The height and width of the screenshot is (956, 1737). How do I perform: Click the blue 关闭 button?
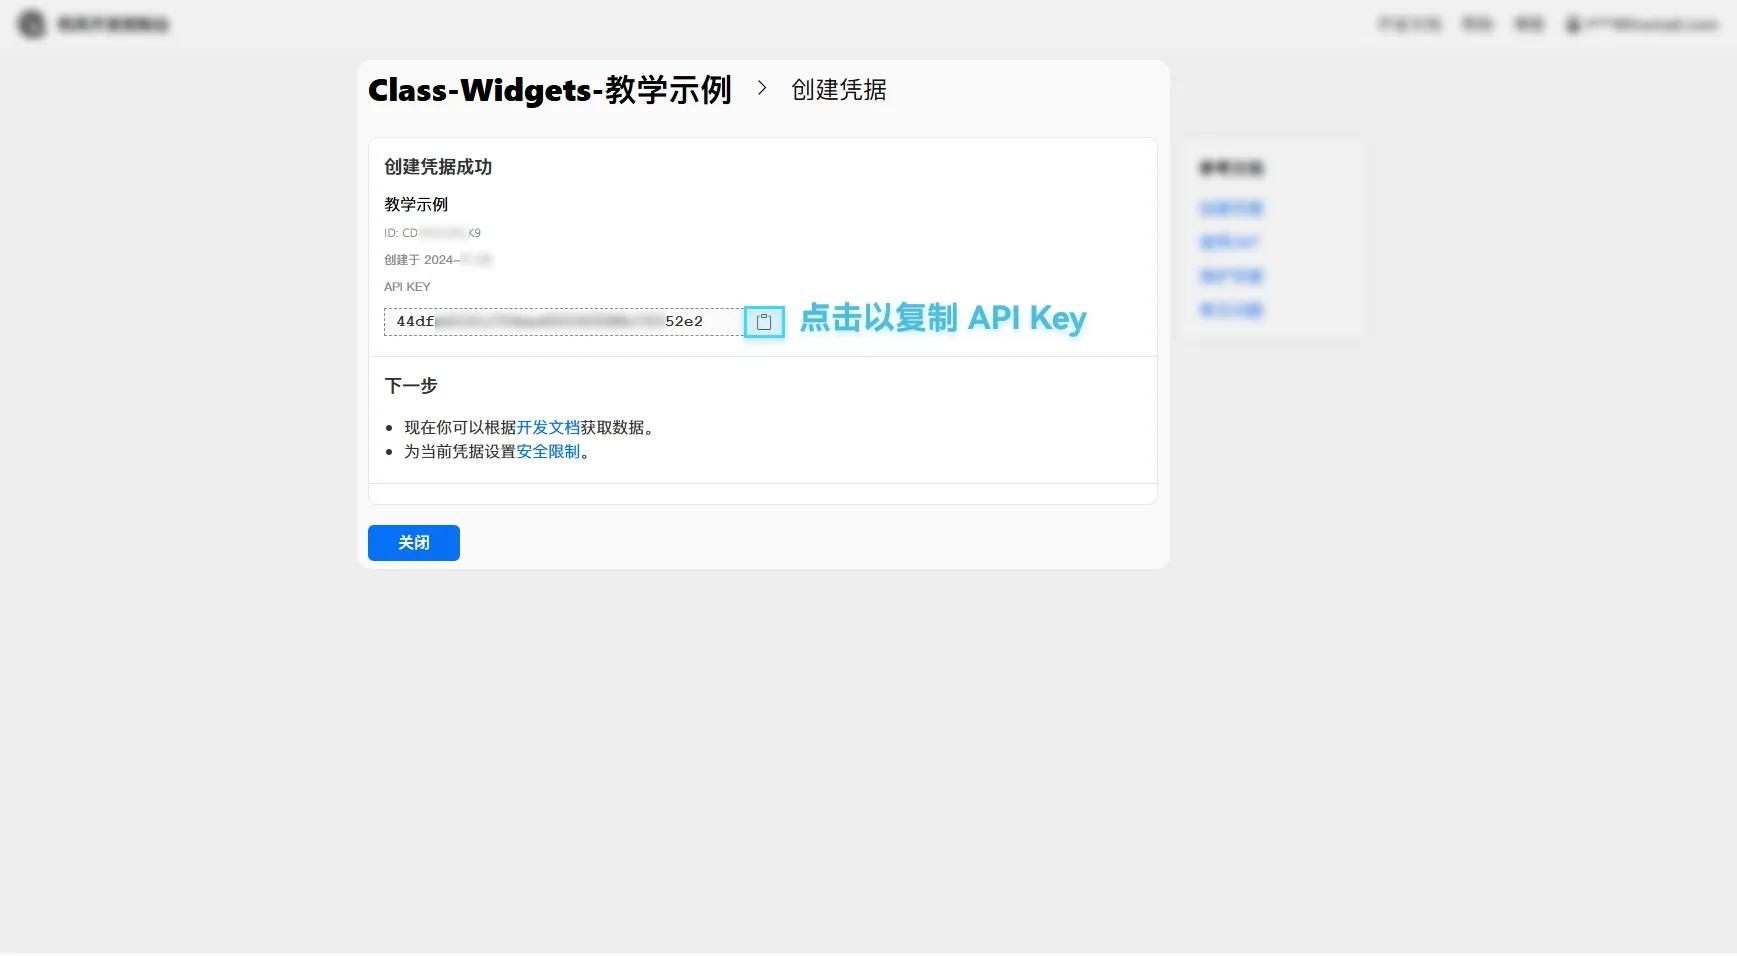click(x=413, y=543)
